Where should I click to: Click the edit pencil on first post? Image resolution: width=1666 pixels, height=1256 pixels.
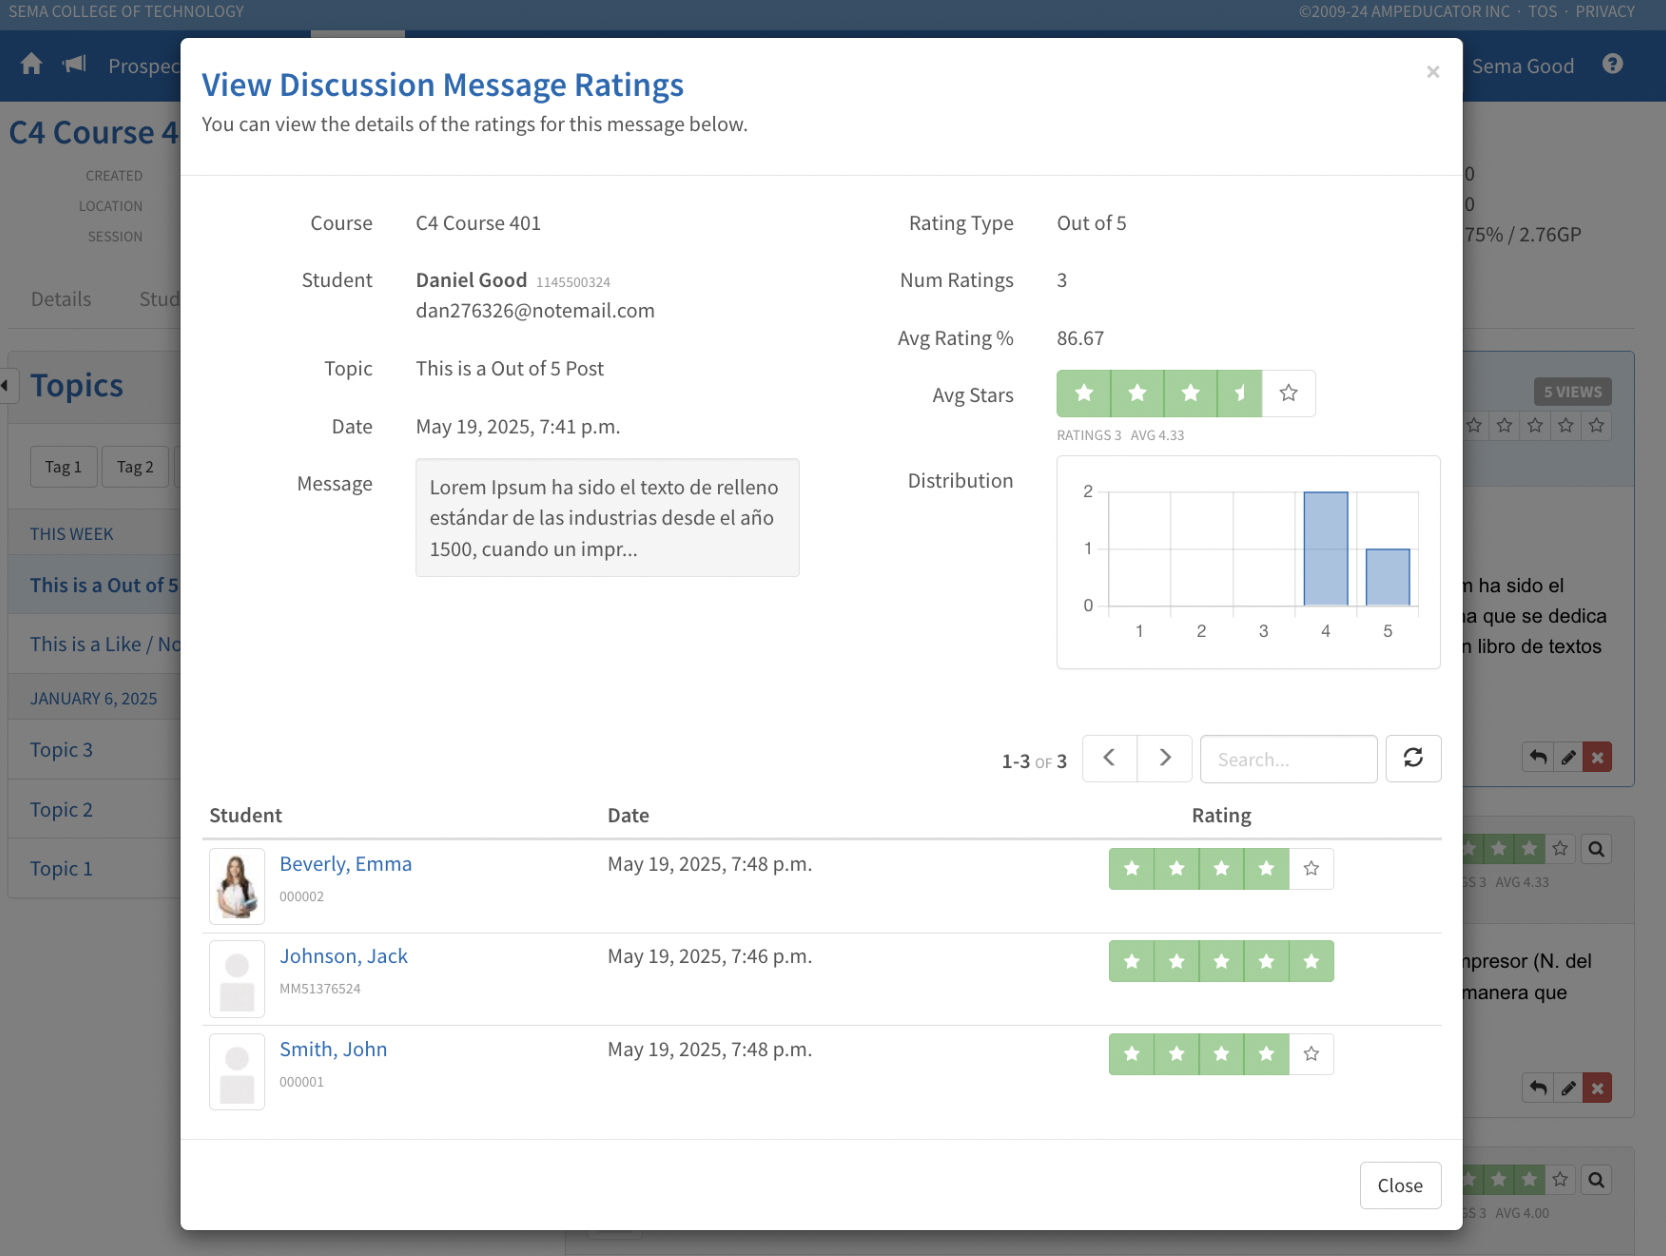1568,758
